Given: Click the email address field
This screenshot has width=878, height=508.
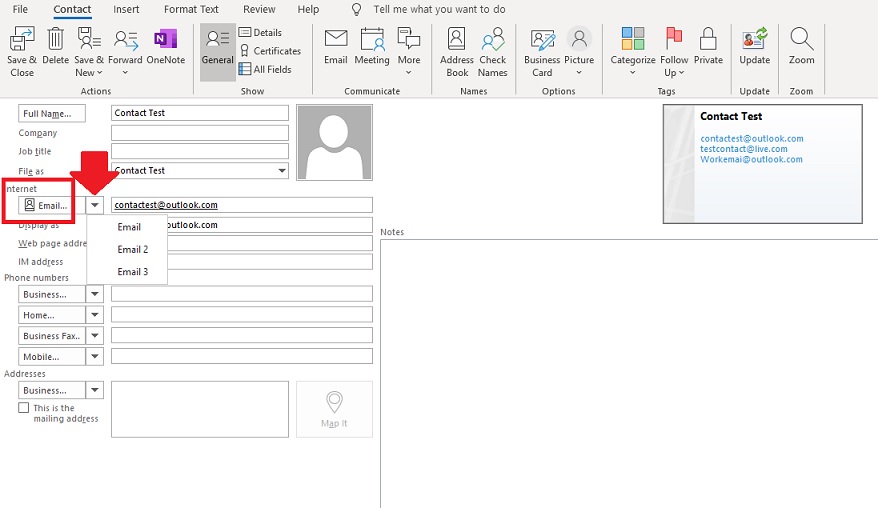Looking at the screenshot, I should coord(242,205).
